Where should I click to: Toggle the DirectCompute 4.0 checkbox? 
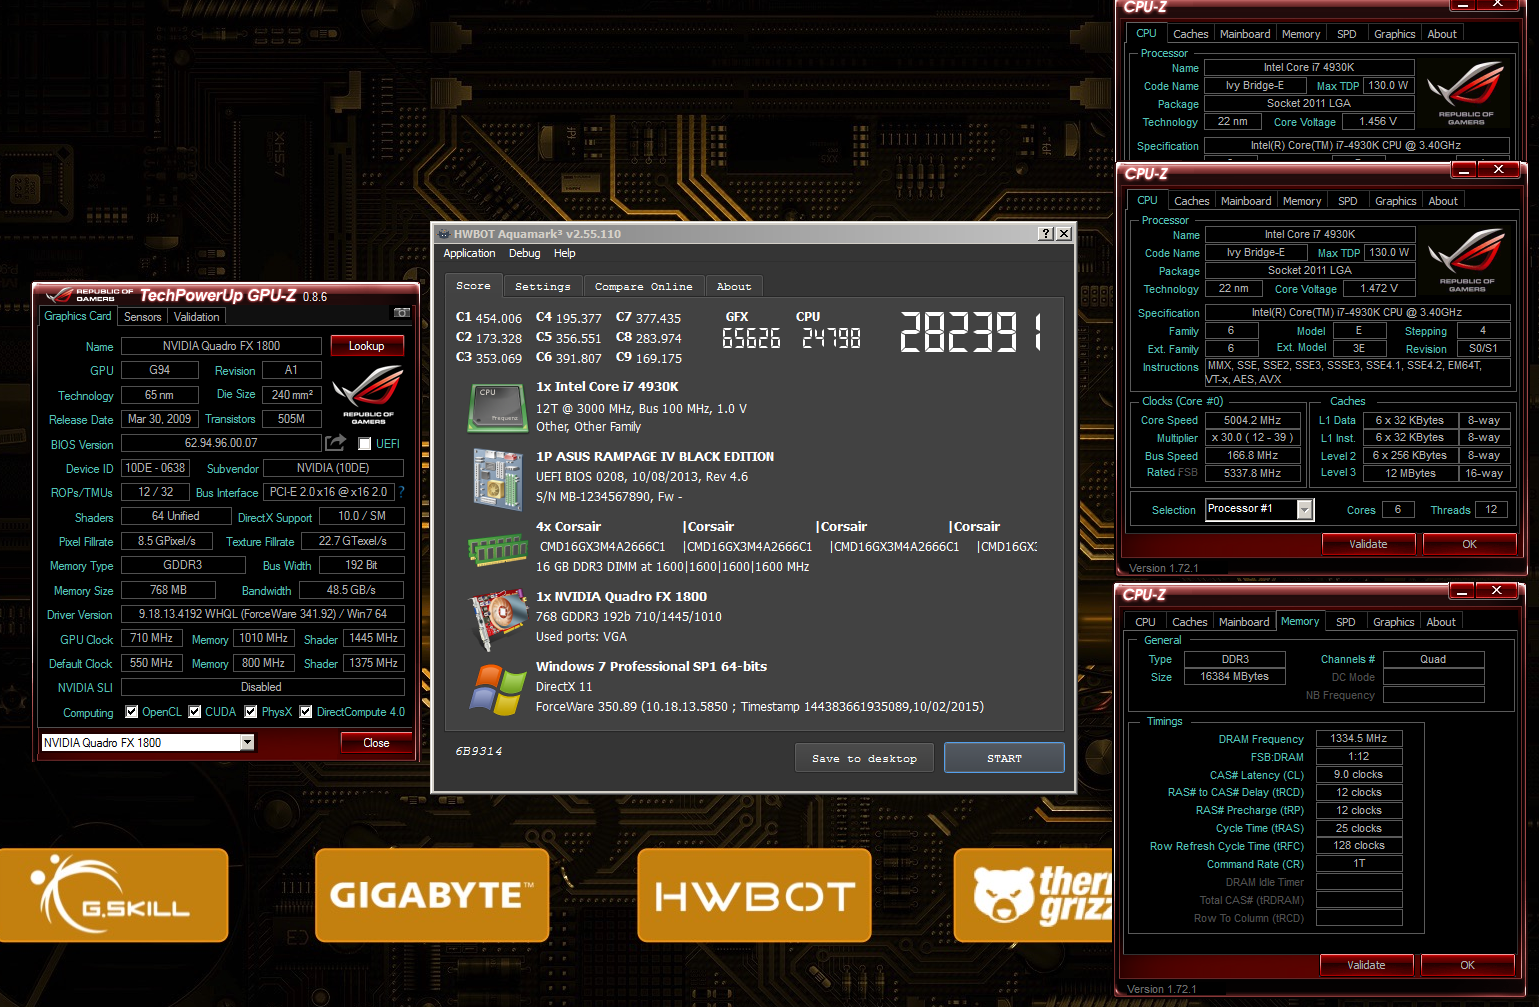pos(307,712)
